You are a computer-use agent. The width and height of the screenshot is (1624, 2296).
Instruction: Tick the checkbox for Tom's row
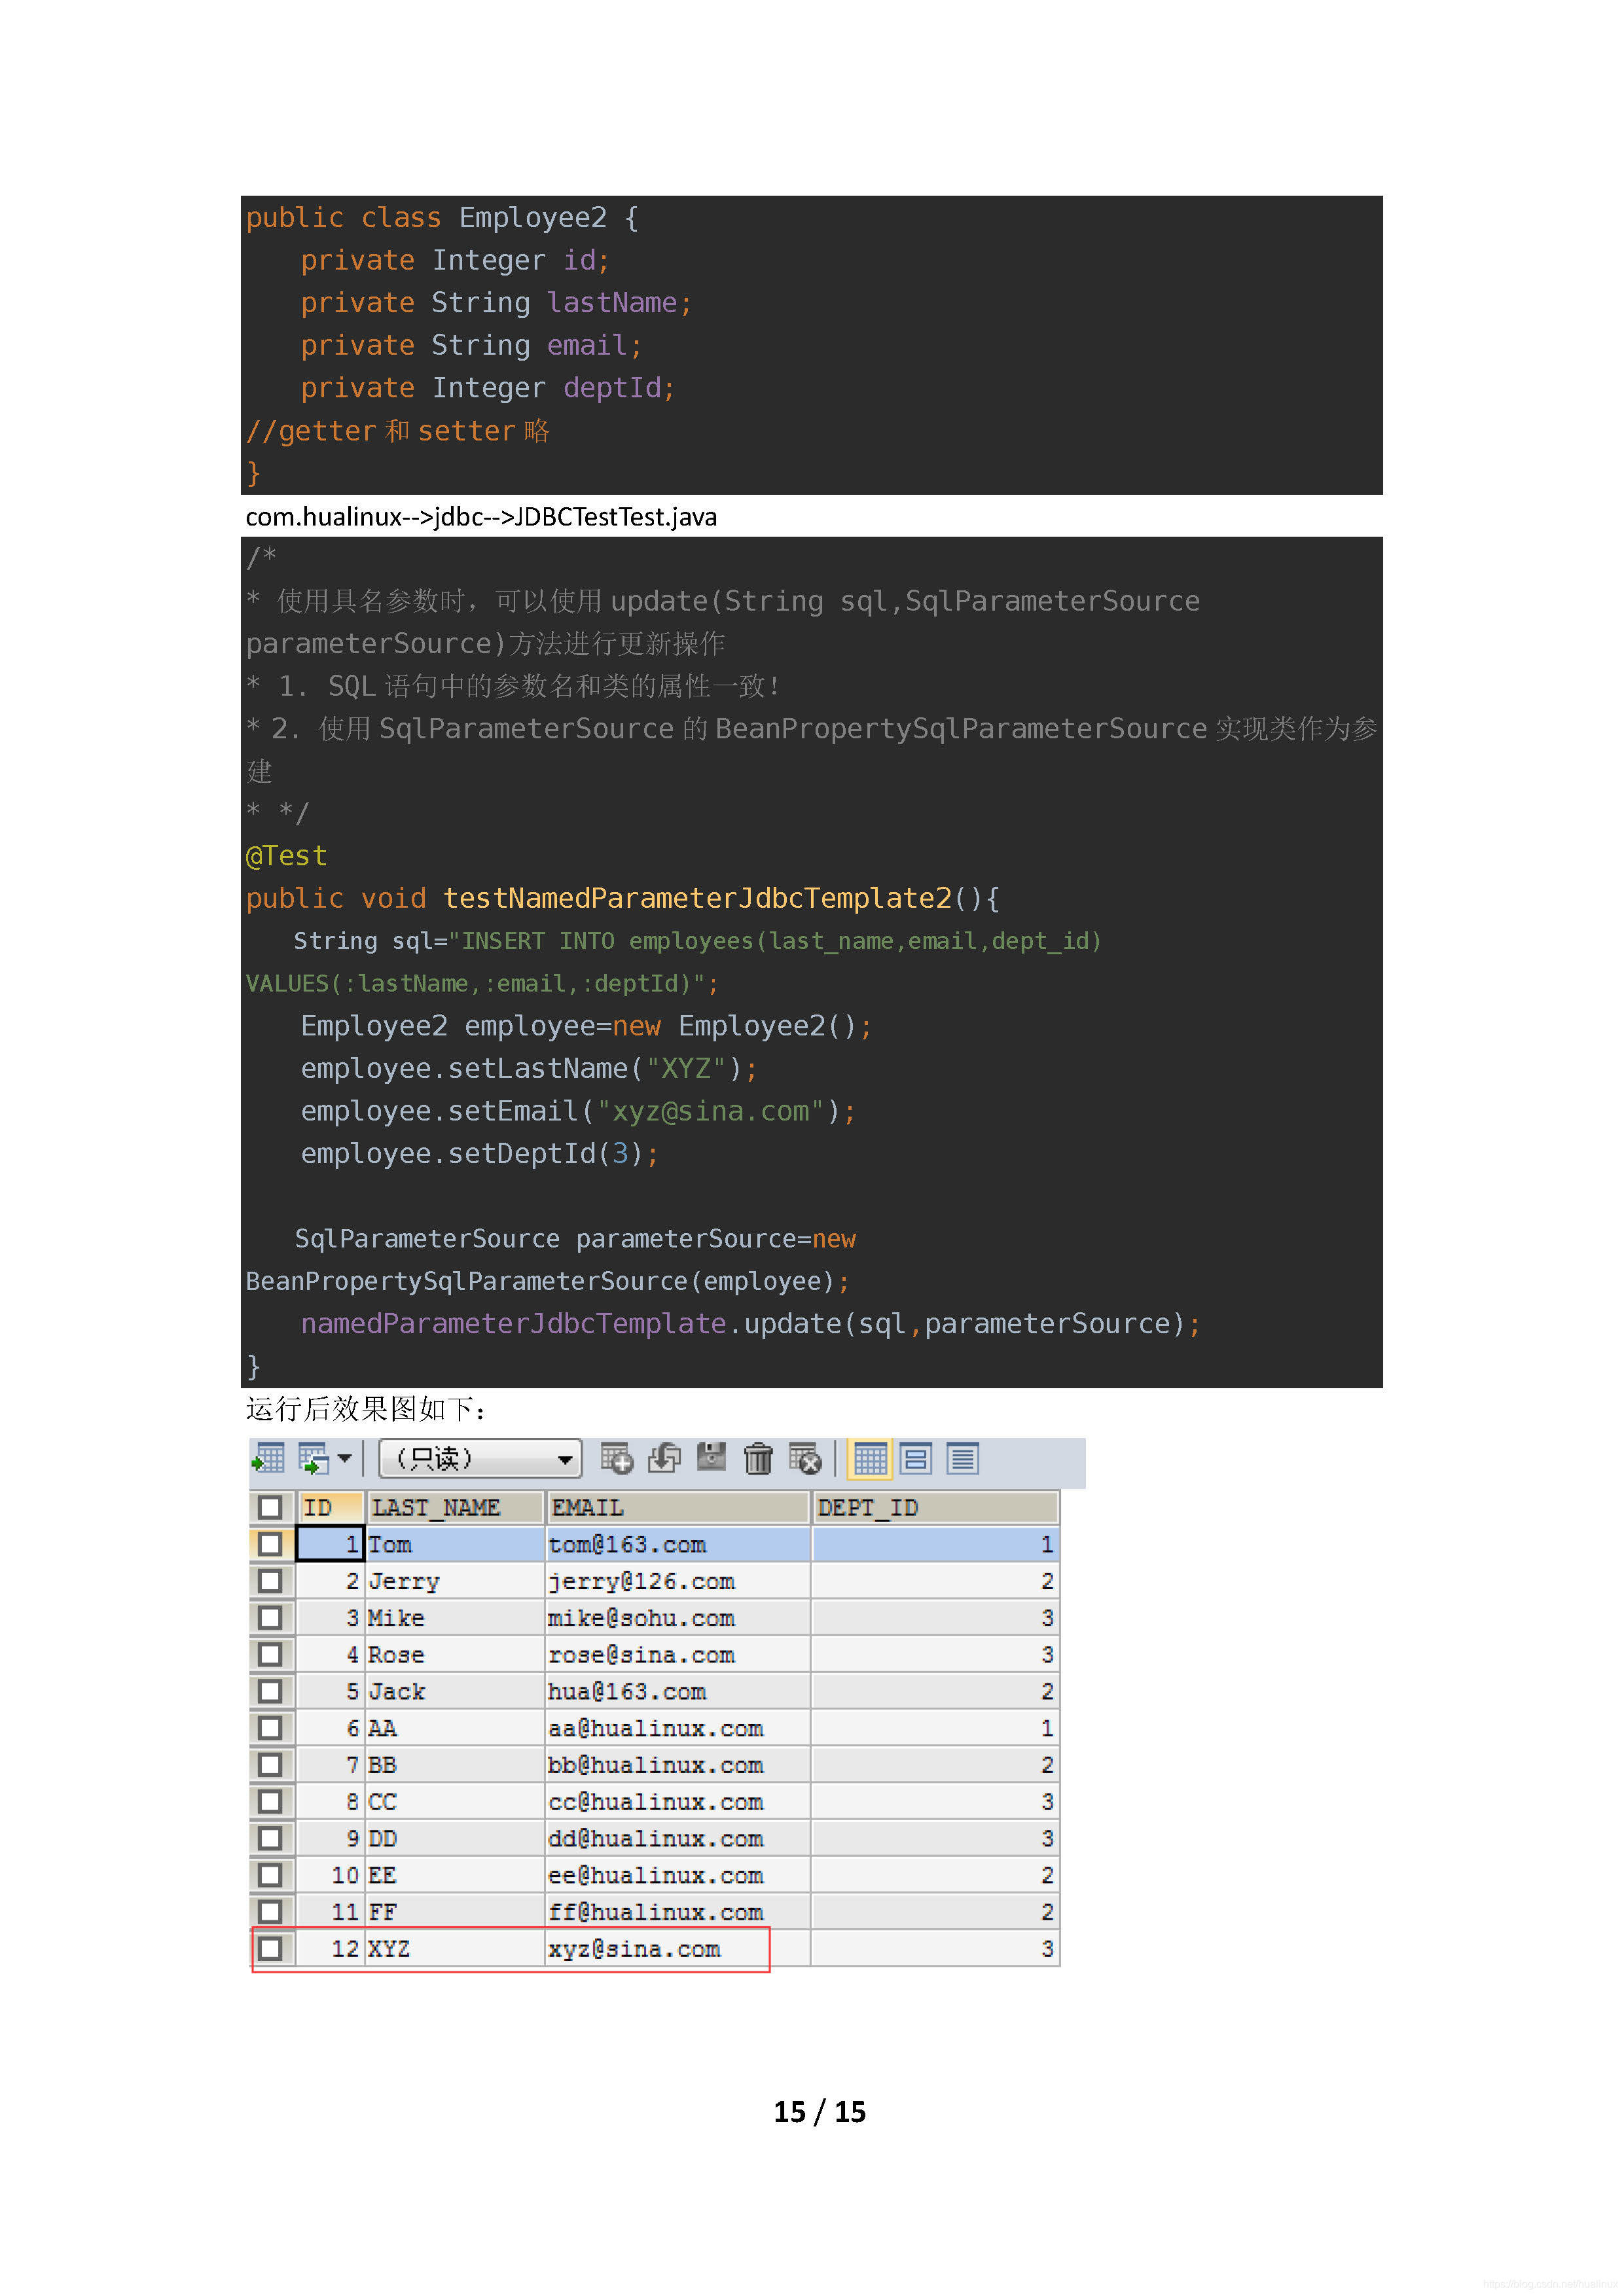[270, 1544]
